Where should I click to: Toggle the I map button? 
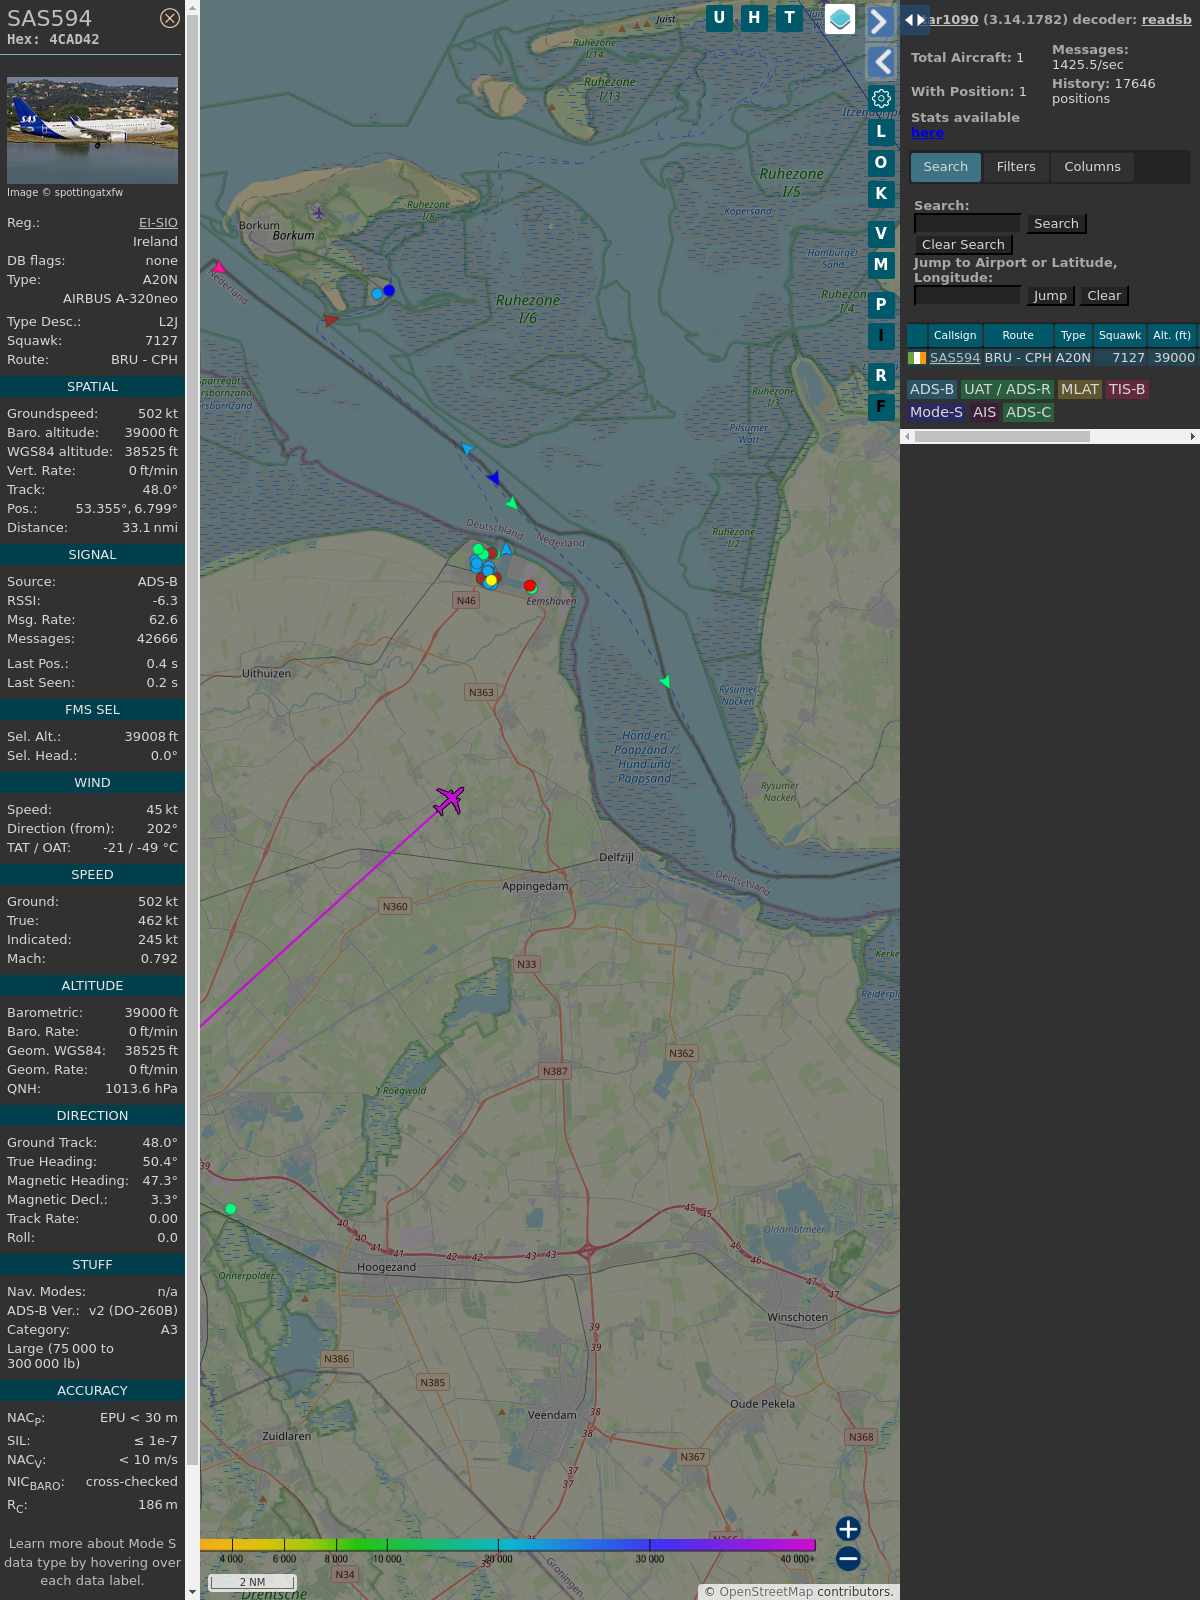click(x=881, y=336)
